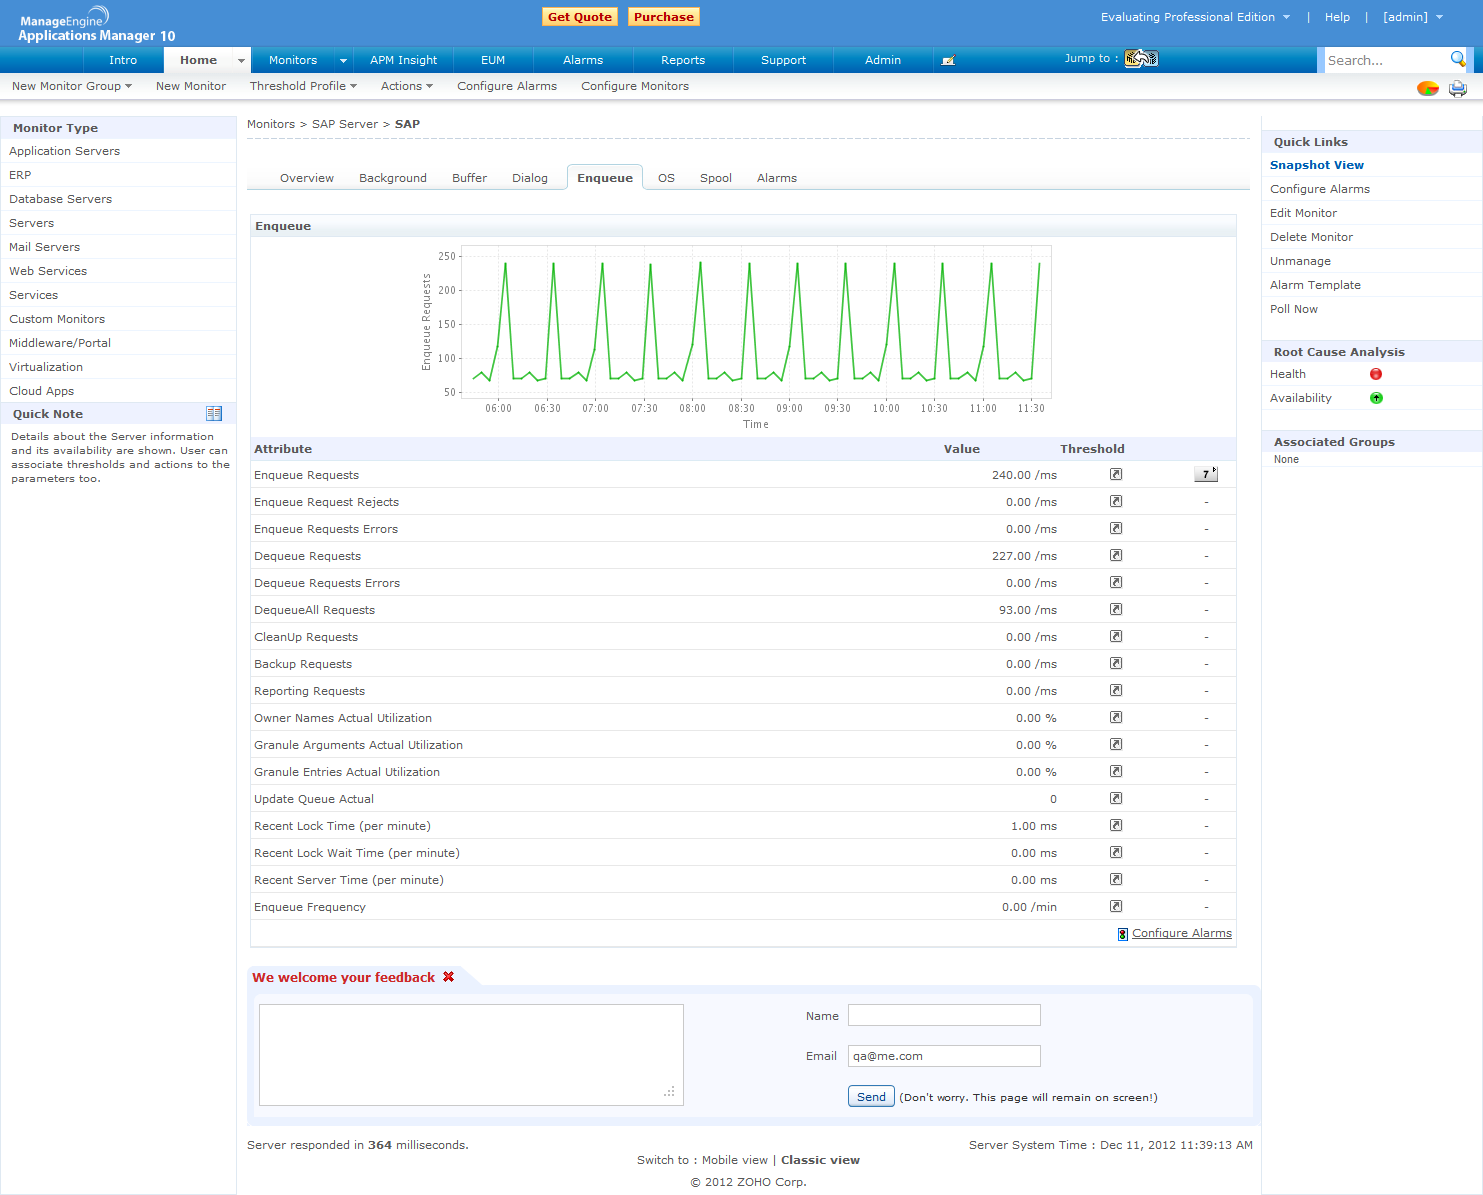Click the Quick Note icon
Screen dimensions: 1483x1195
pos(214,414)
